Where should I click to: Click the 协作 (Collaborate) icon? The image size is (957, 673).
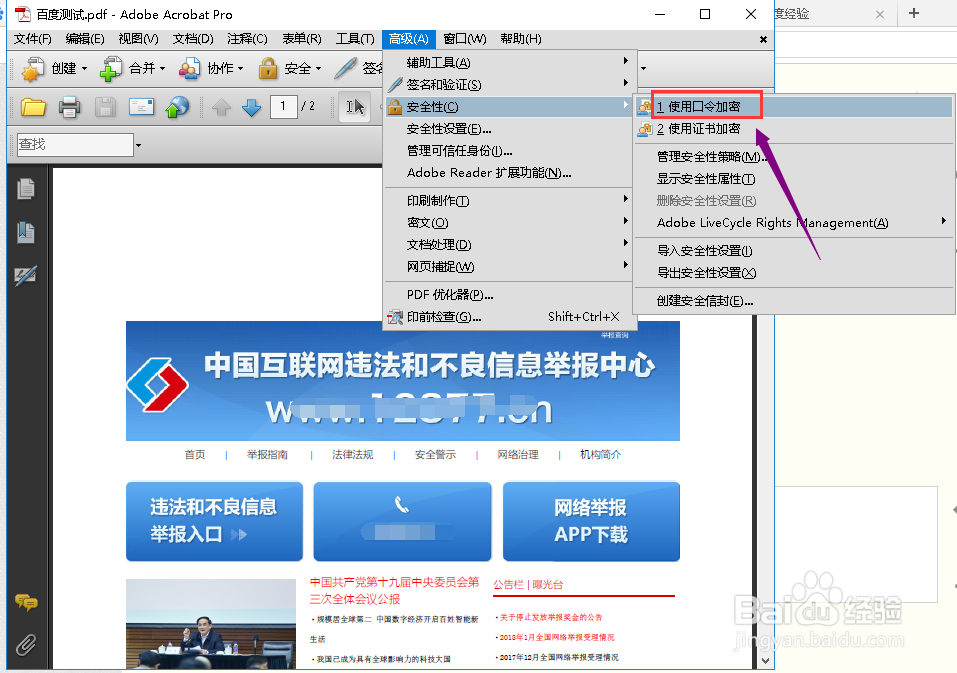(189, 67)
